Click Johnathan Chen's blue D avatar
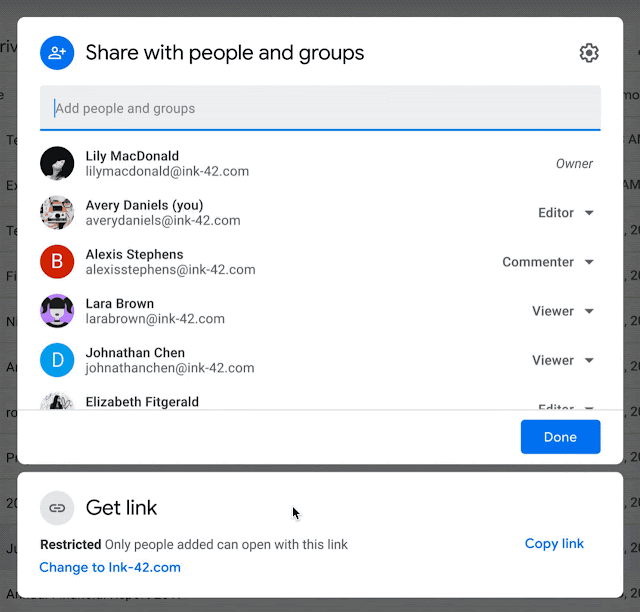The width and height of the screenshot is (640, 612). point(57,360)
